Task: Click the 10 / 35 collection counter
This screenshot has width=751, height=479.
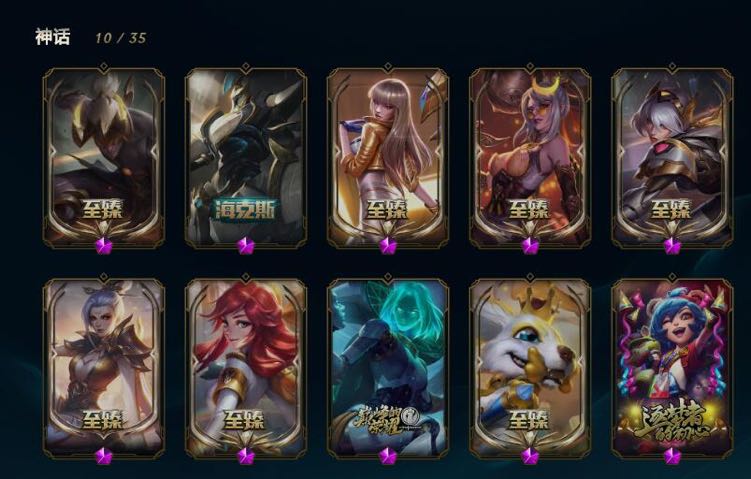Action: tap(121, 38)
